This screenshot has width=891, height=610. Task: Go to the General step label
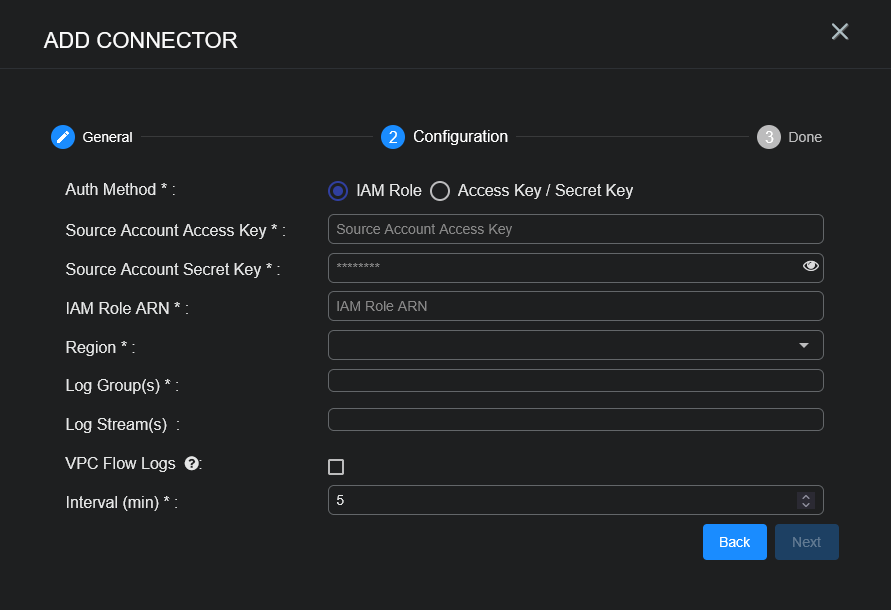pos(107,137)
